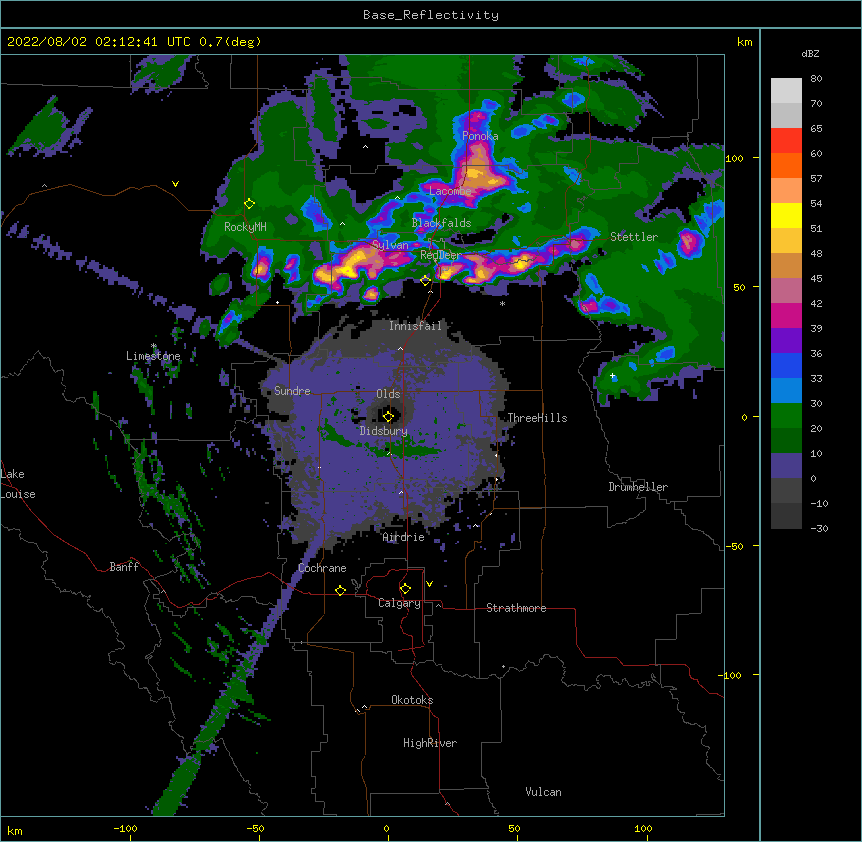Screen dimensions: 862x842
Task: Click the Vulcan city label
Action: [x=543, y=792]
